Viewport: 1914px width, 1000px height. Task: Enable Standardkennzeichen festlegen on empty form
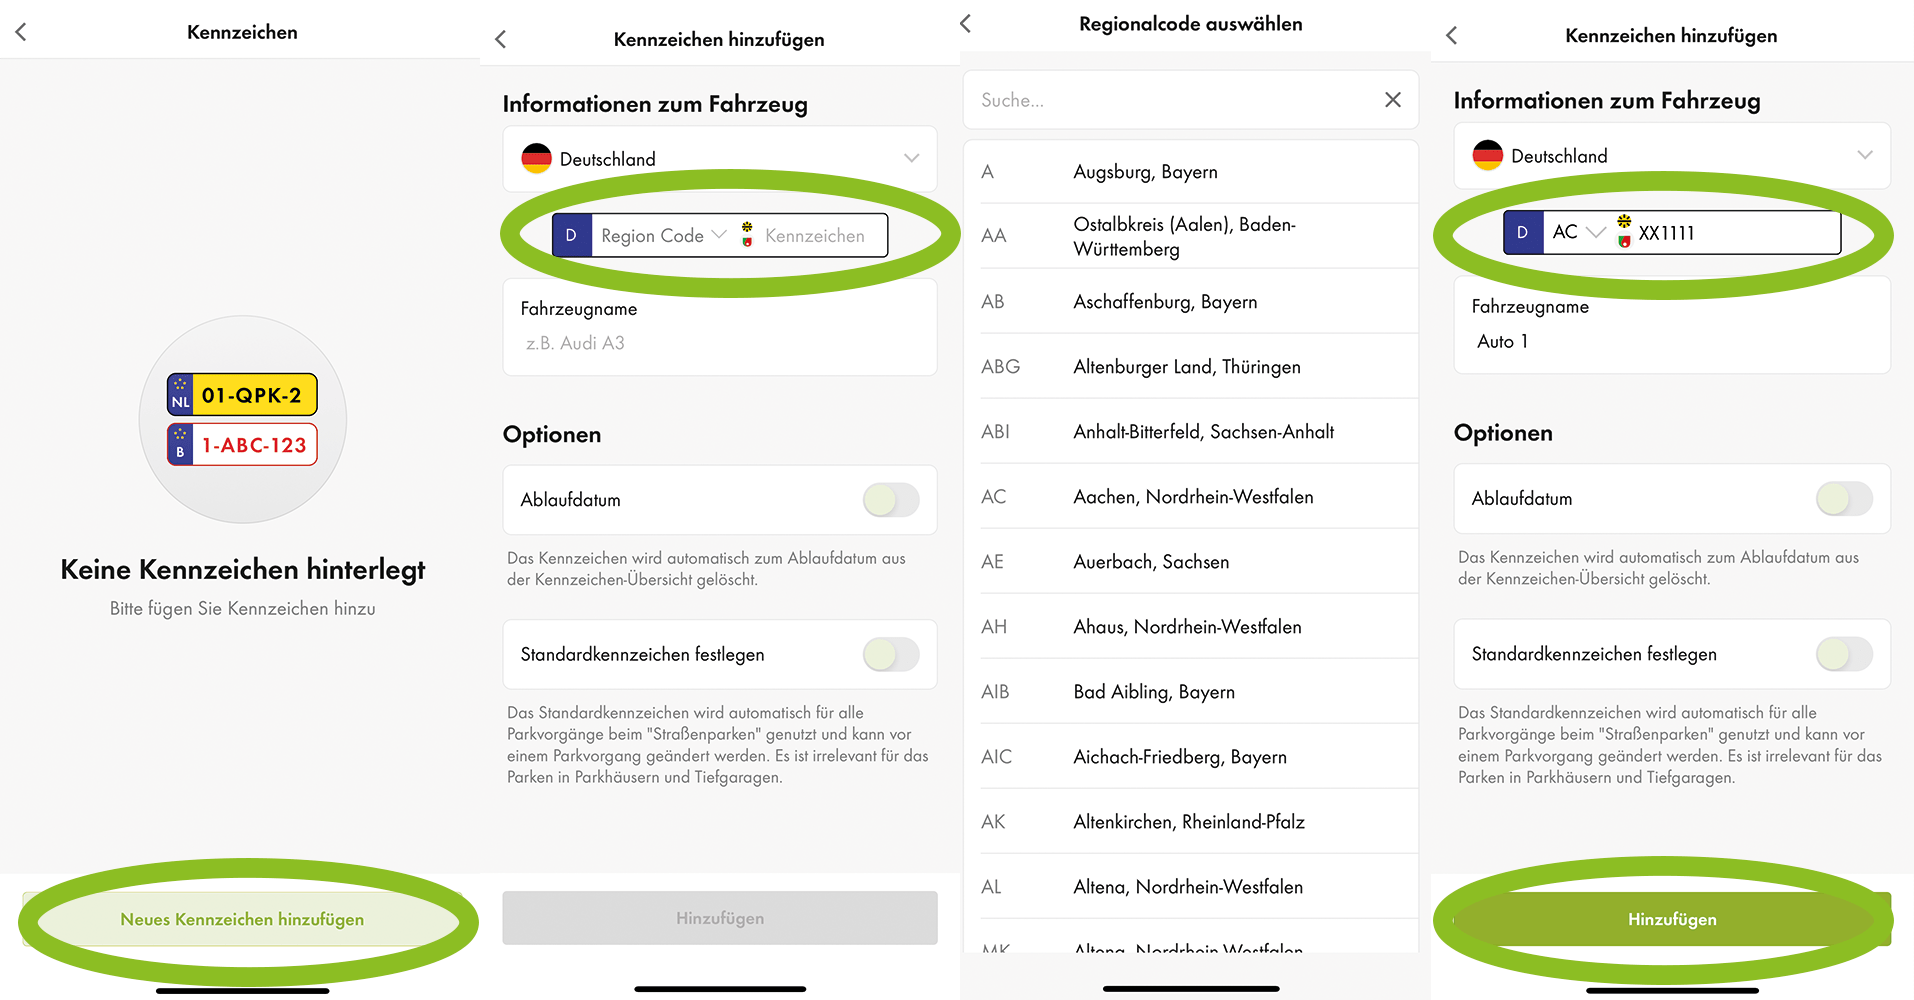click(890, 655)
